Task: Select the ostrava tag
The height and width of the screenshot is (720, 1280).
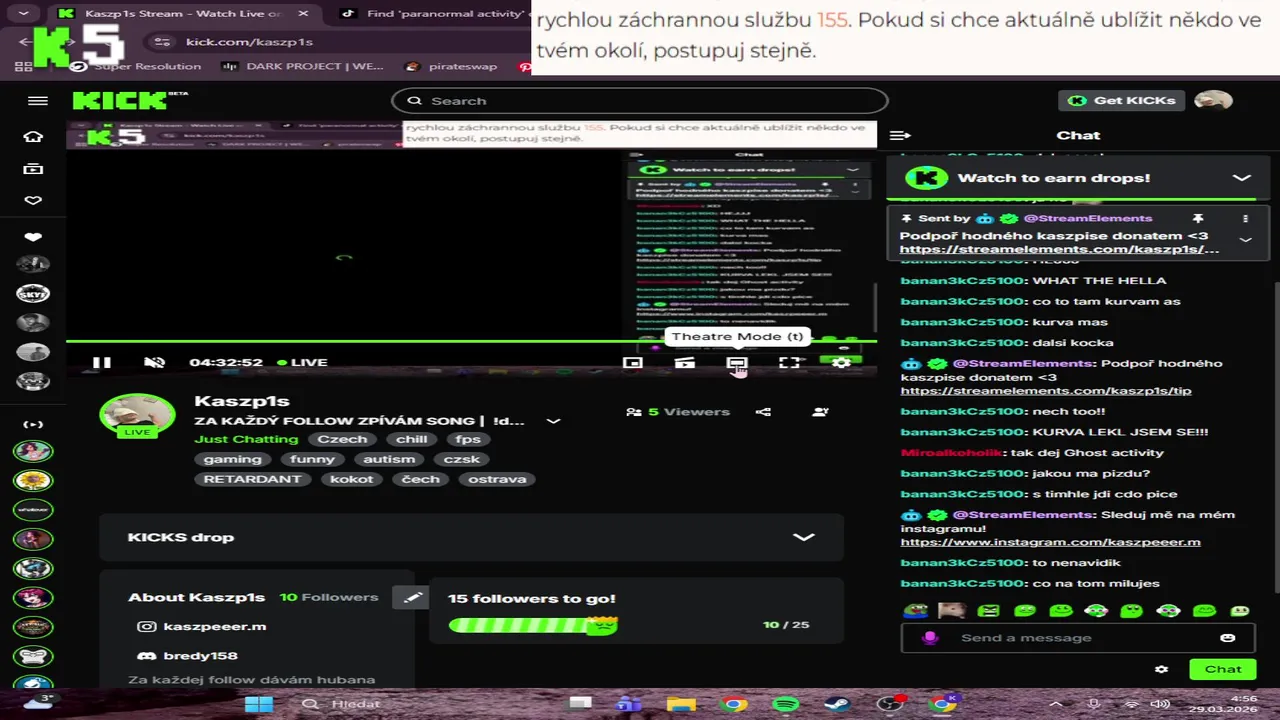Action: pos(497,479)
